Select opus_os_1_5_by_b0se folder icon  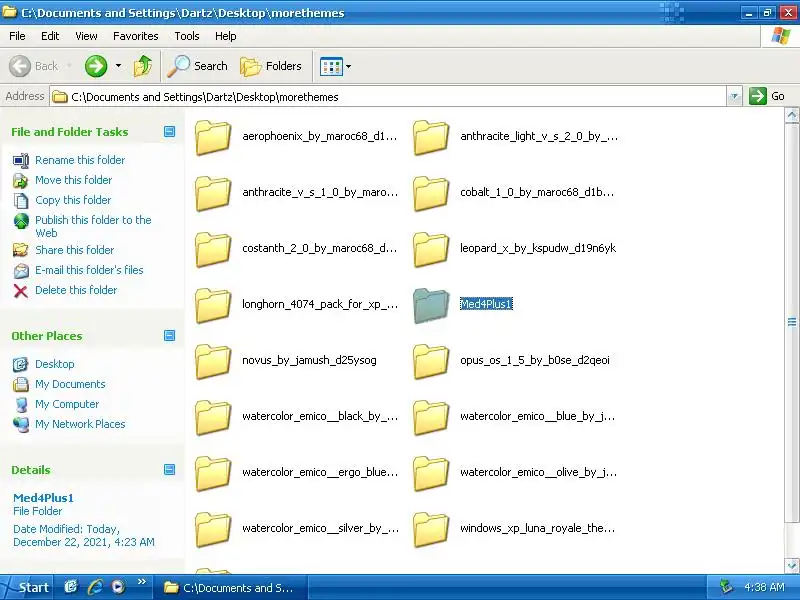pyautogui.click(x=431, y=361)
